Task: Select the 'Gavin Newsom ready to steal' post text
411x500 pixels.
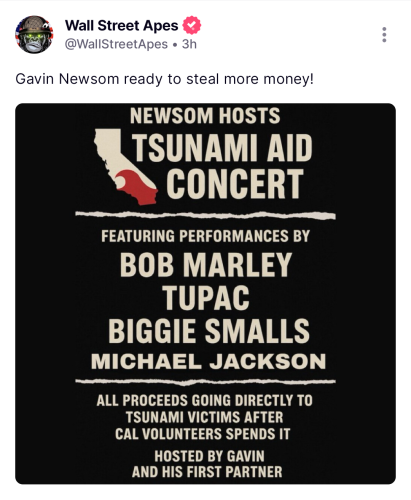Action: (x=164, y=79)
